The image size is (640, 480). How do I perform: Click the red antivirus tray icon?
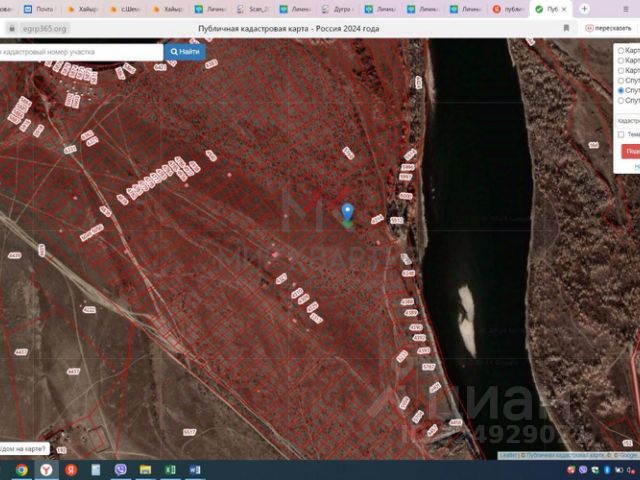[571, 470]
